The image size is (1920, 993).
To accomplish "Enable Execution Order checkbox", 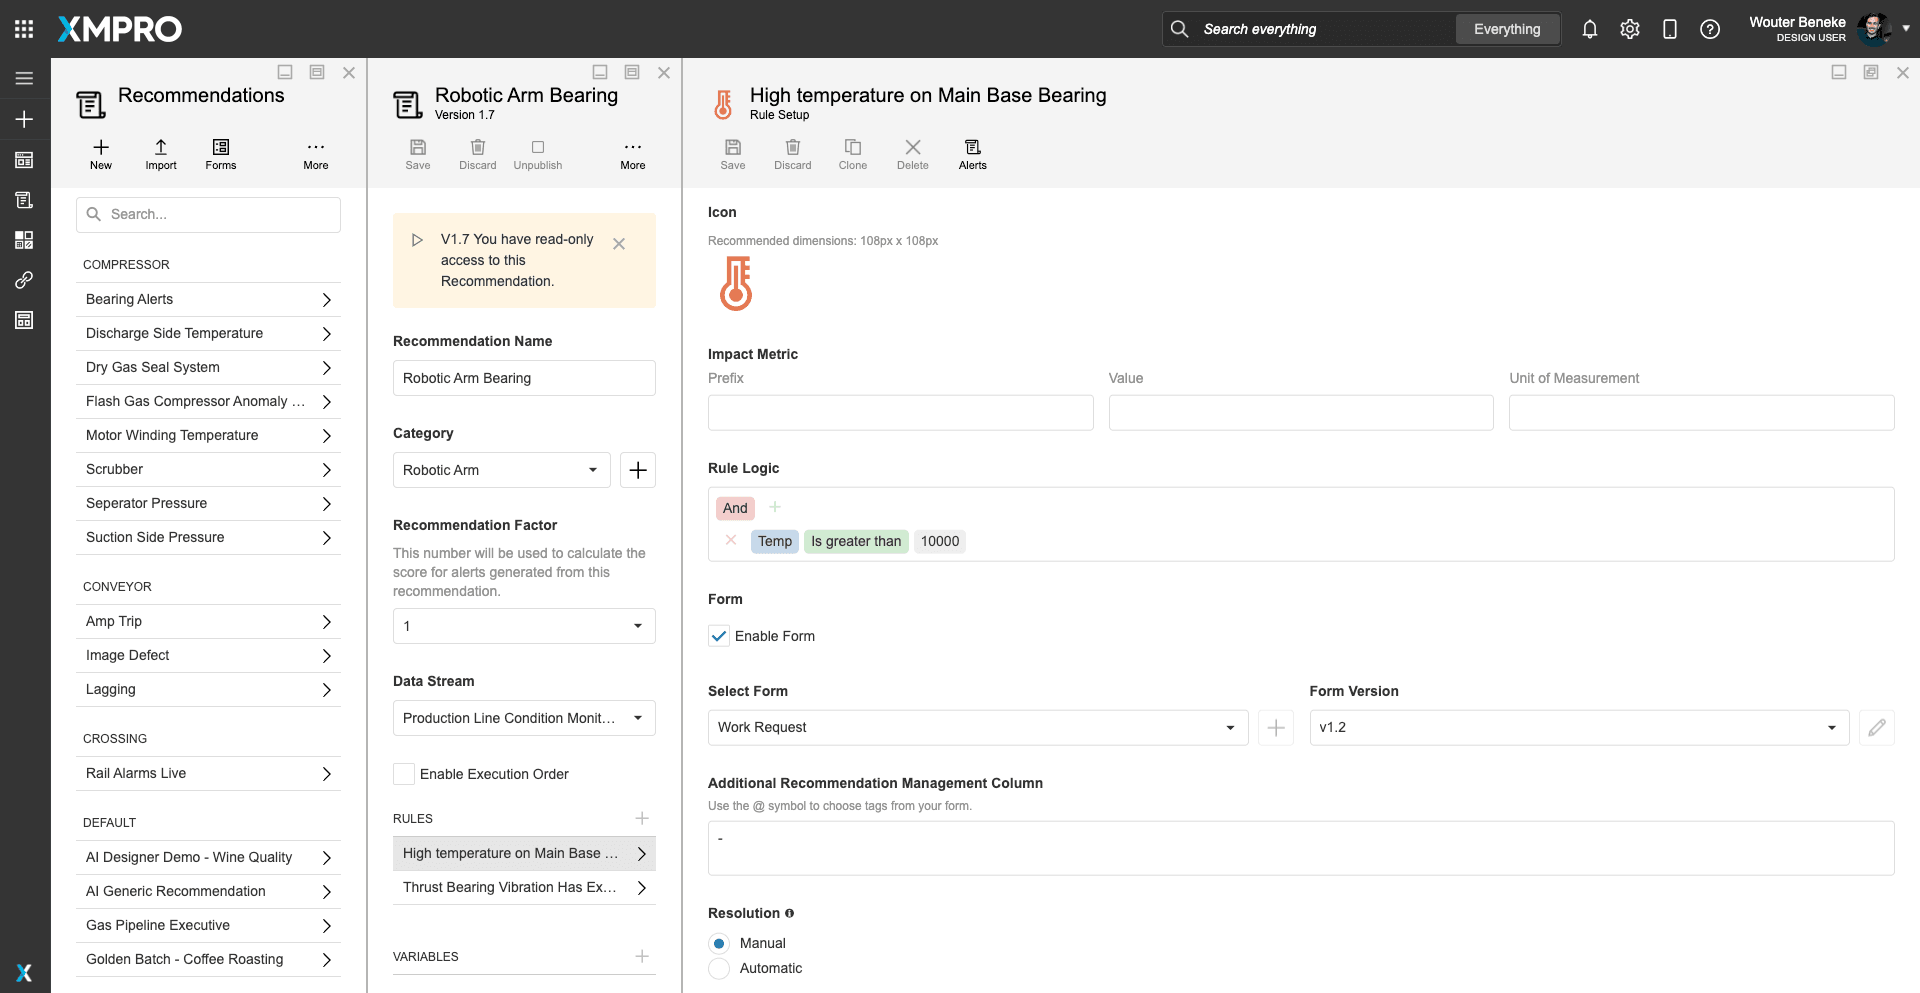I will (x=404, y=774).
